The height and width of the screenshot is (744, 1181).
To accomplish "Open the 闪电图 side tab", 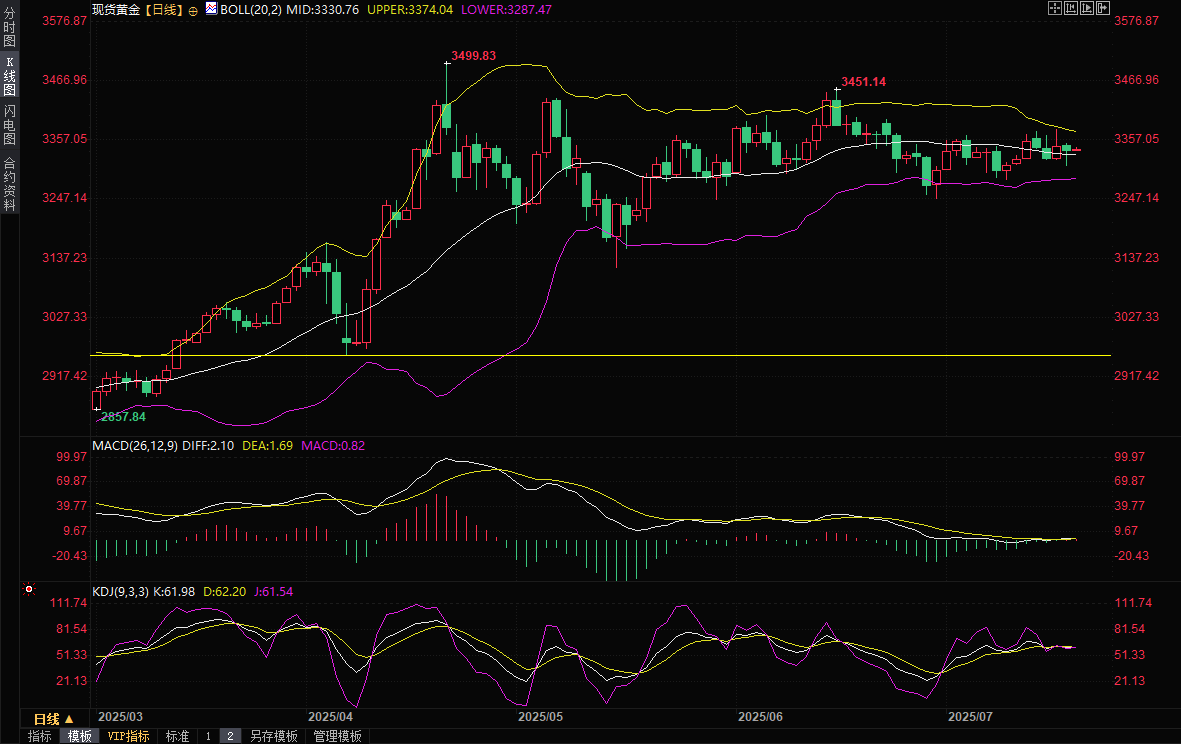I will (x=9, y=125).
